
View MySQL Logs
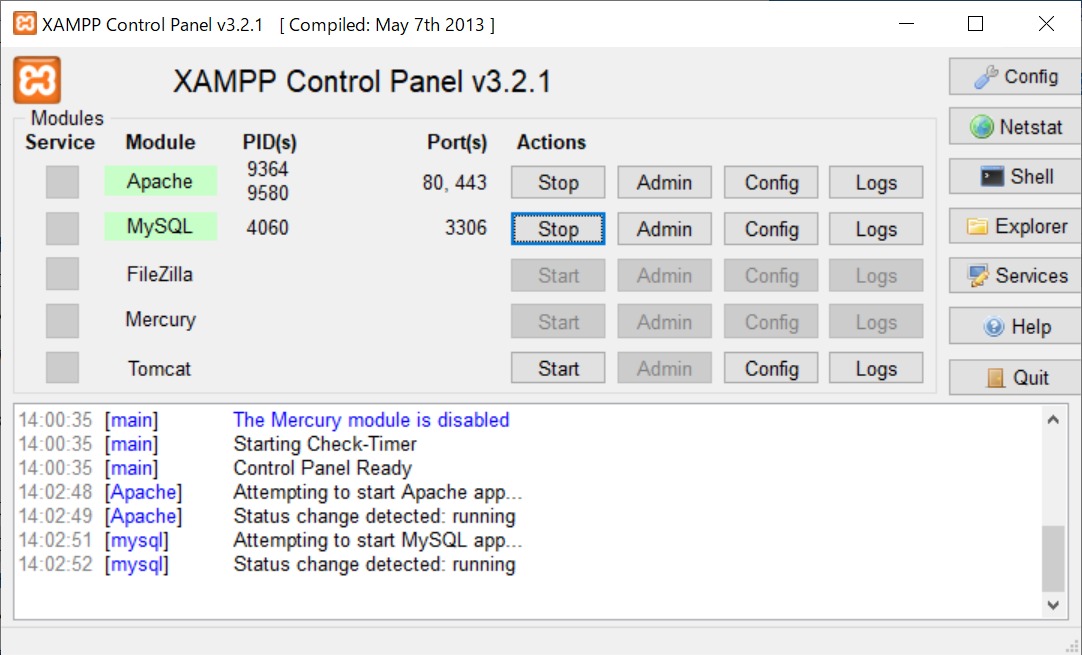coord(876,229)
